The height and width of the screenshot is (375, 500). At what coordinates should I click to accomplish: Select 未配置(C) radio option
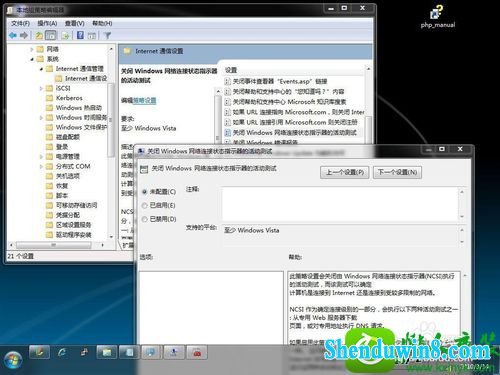point(159,192)
